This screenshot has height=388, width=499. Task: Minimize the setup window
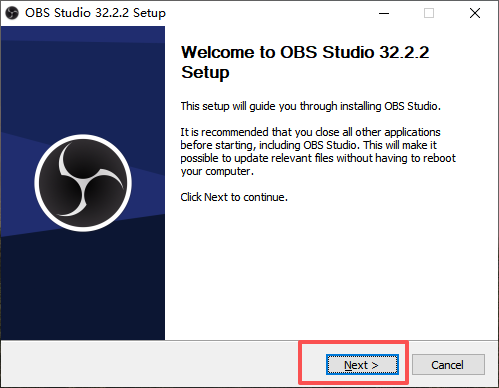click(384, 13)
